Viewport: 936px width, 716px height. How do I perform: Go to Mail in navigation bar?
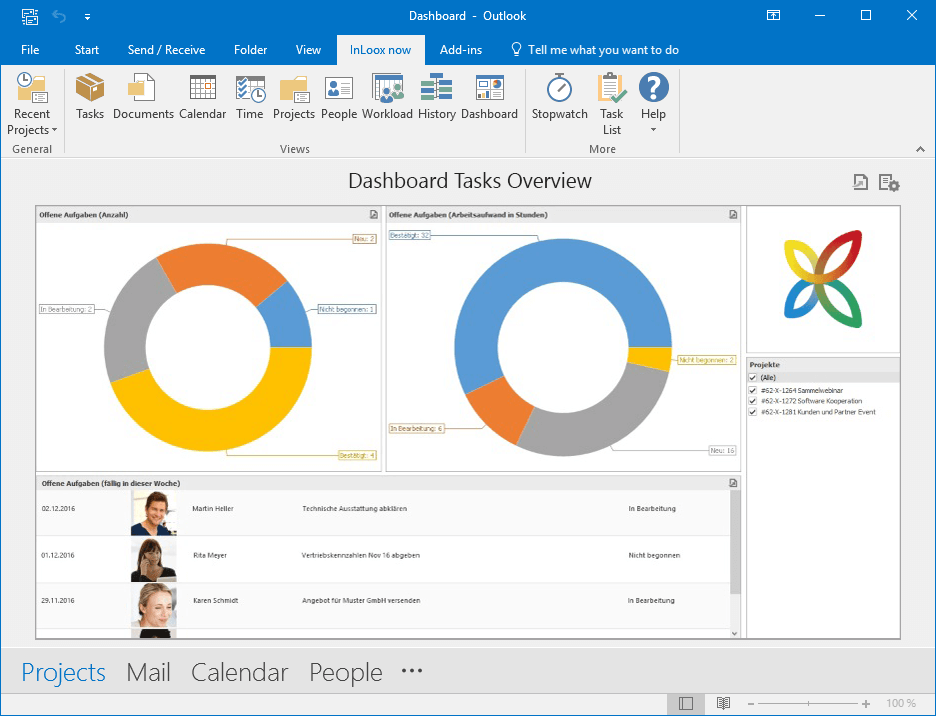point(148,672)
